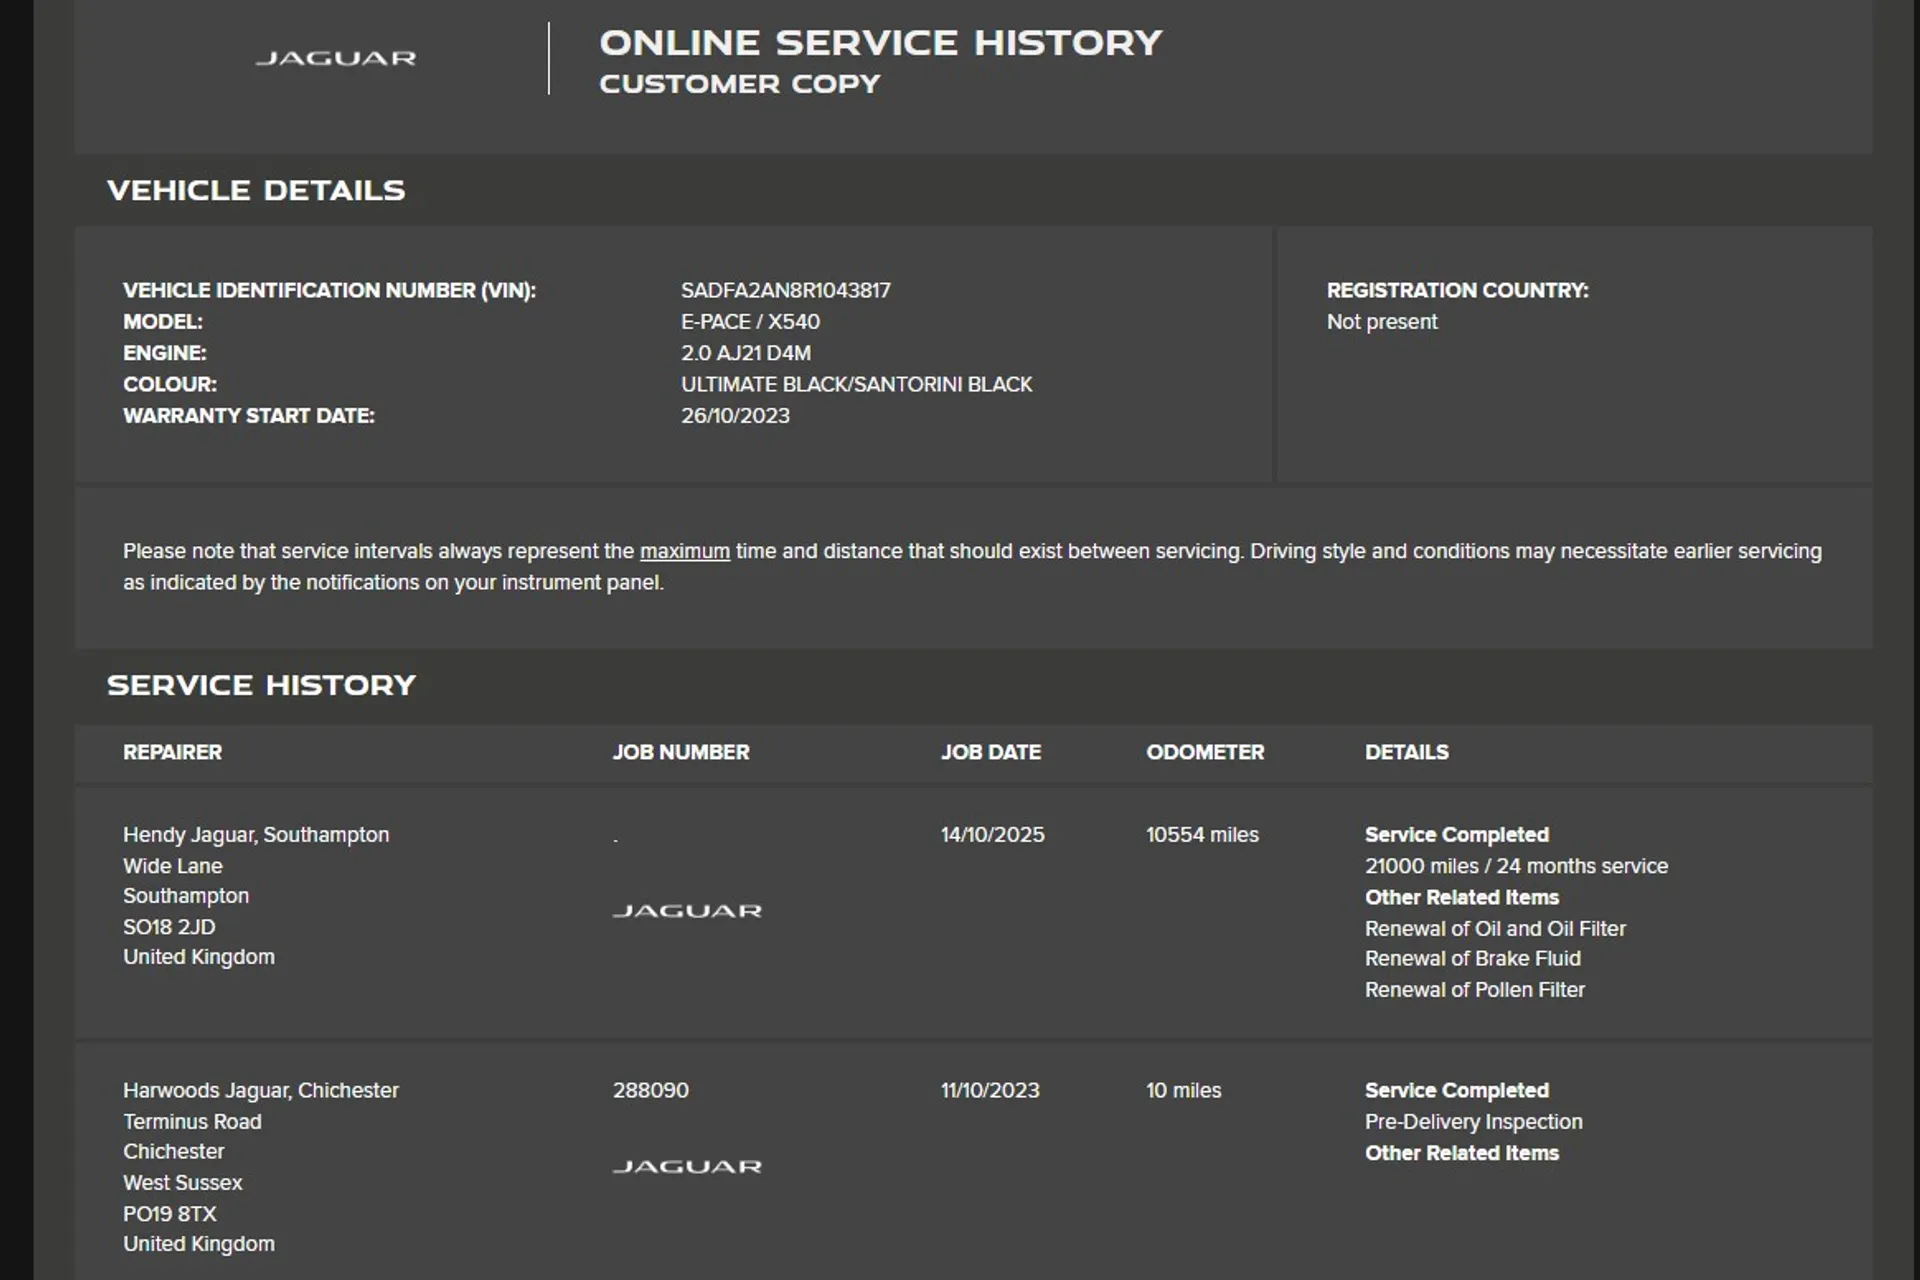The height and width of the screenshot is (1280, 1920).
Task: Click the "JOB NUMBER" column header
Action: click(681, 752)
